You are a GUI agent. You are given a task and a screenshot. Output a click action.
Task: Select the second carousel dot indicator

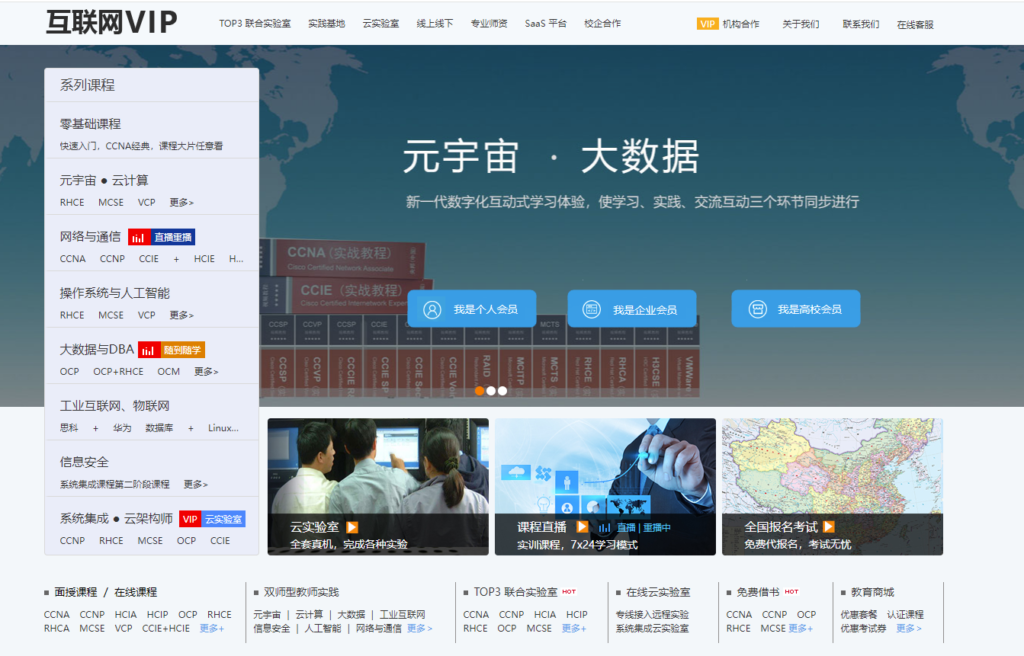[x=490, y=392]
